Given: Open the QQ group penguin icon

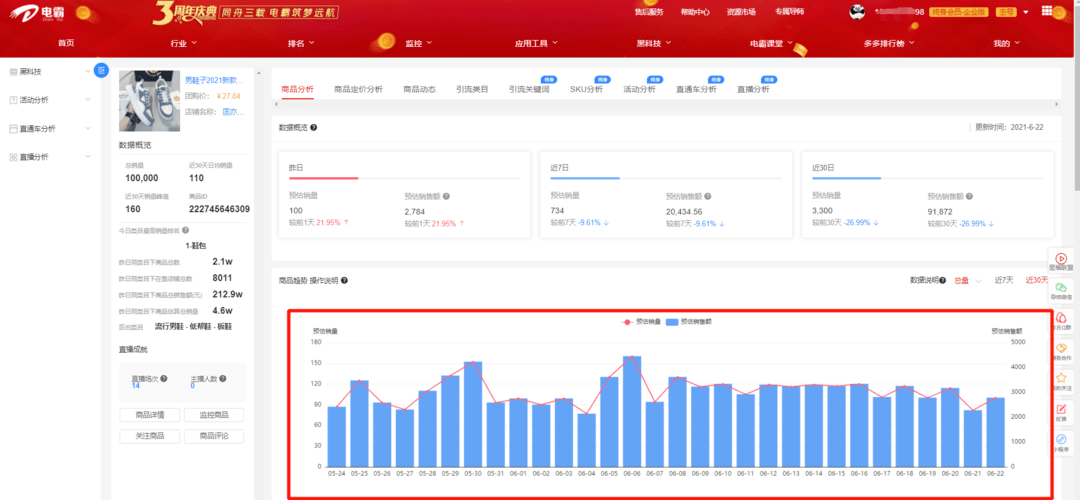Looking at the screenshot, I should click(1061, 318).
